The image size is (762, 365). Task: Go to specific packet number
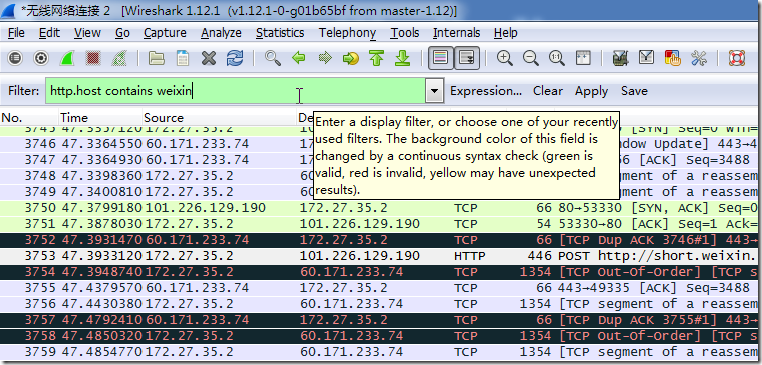click(350, 59)
